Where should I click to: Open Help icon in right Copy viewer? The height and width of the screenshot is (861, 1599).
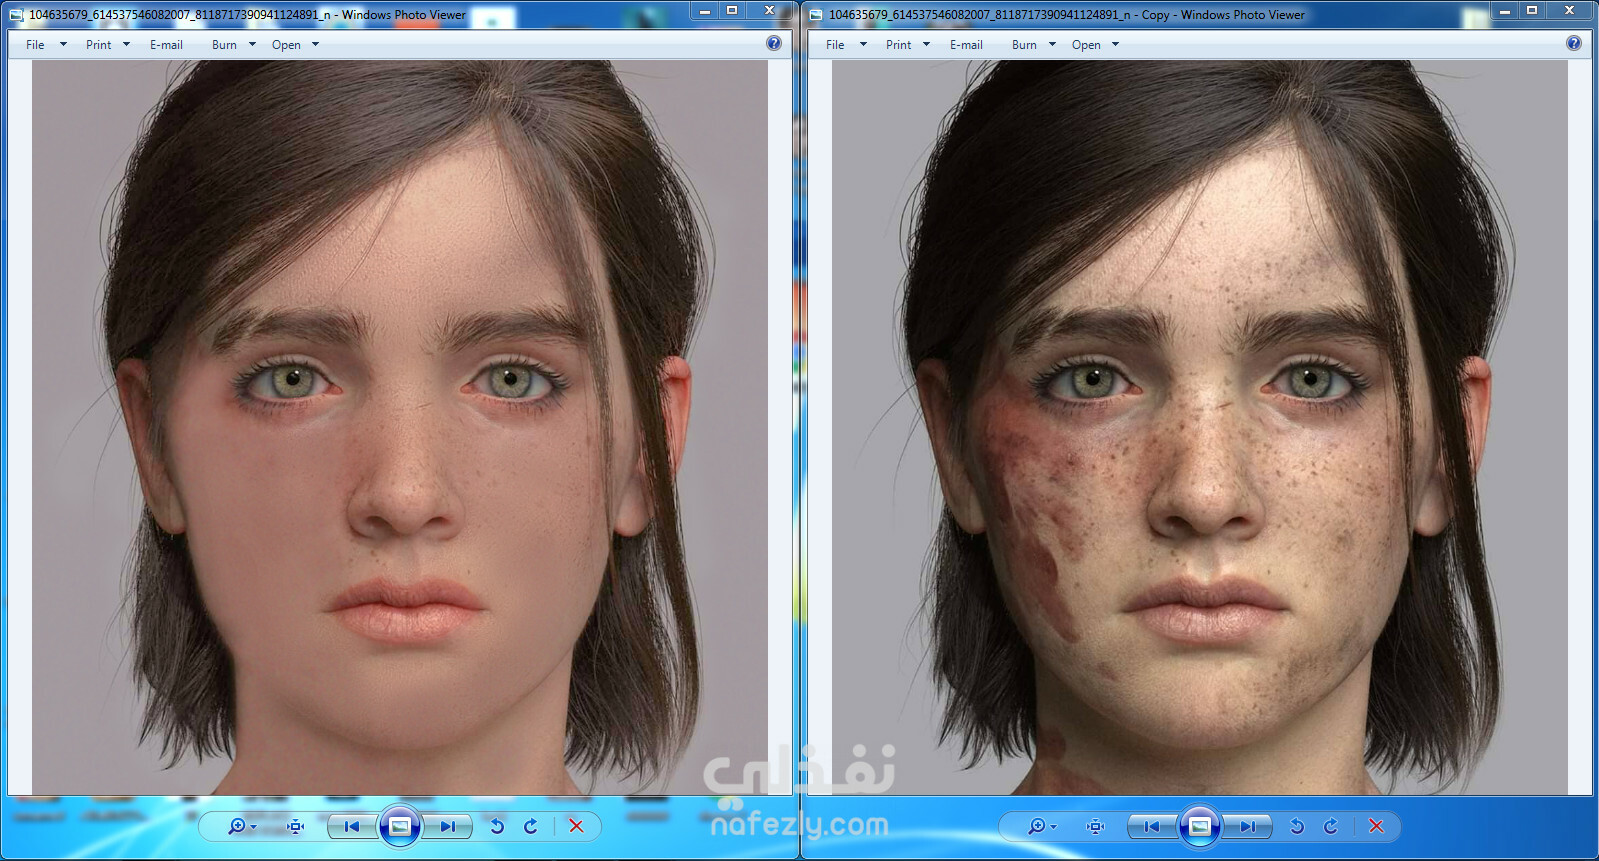click(1574, 43)
